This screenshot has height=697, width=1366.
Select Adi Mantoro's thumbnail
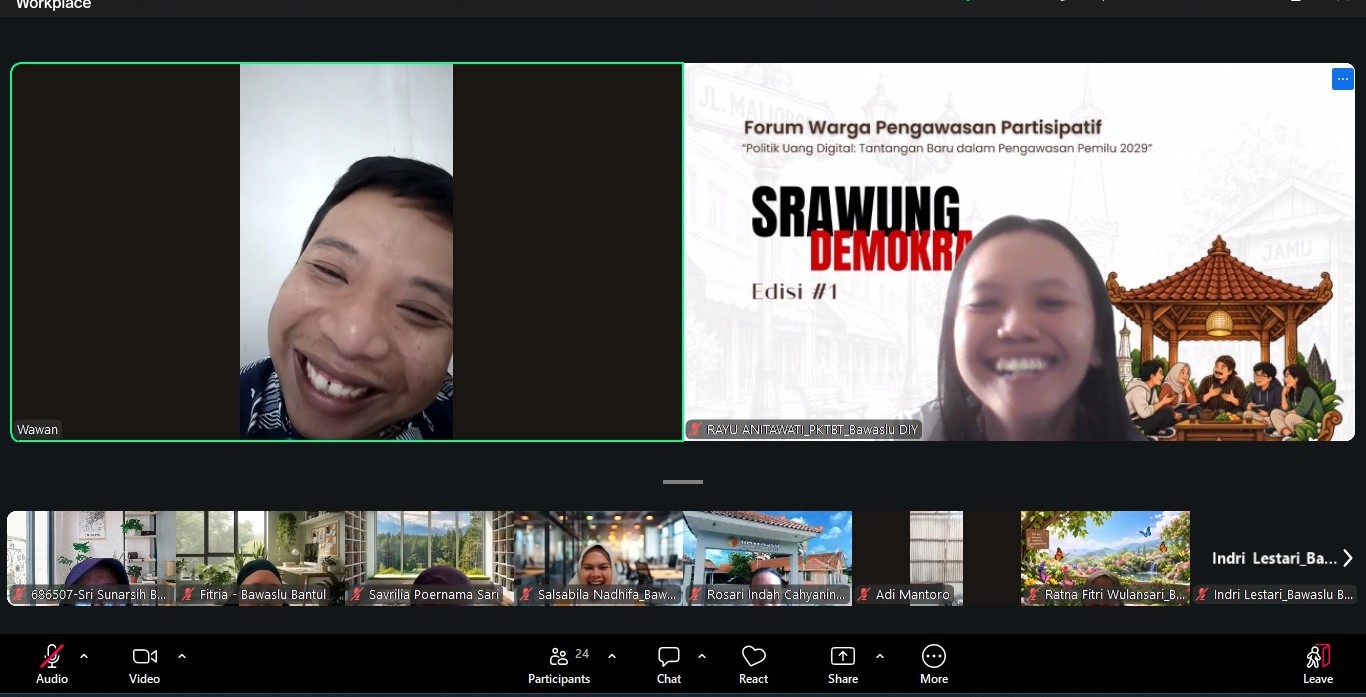[936, 558]
